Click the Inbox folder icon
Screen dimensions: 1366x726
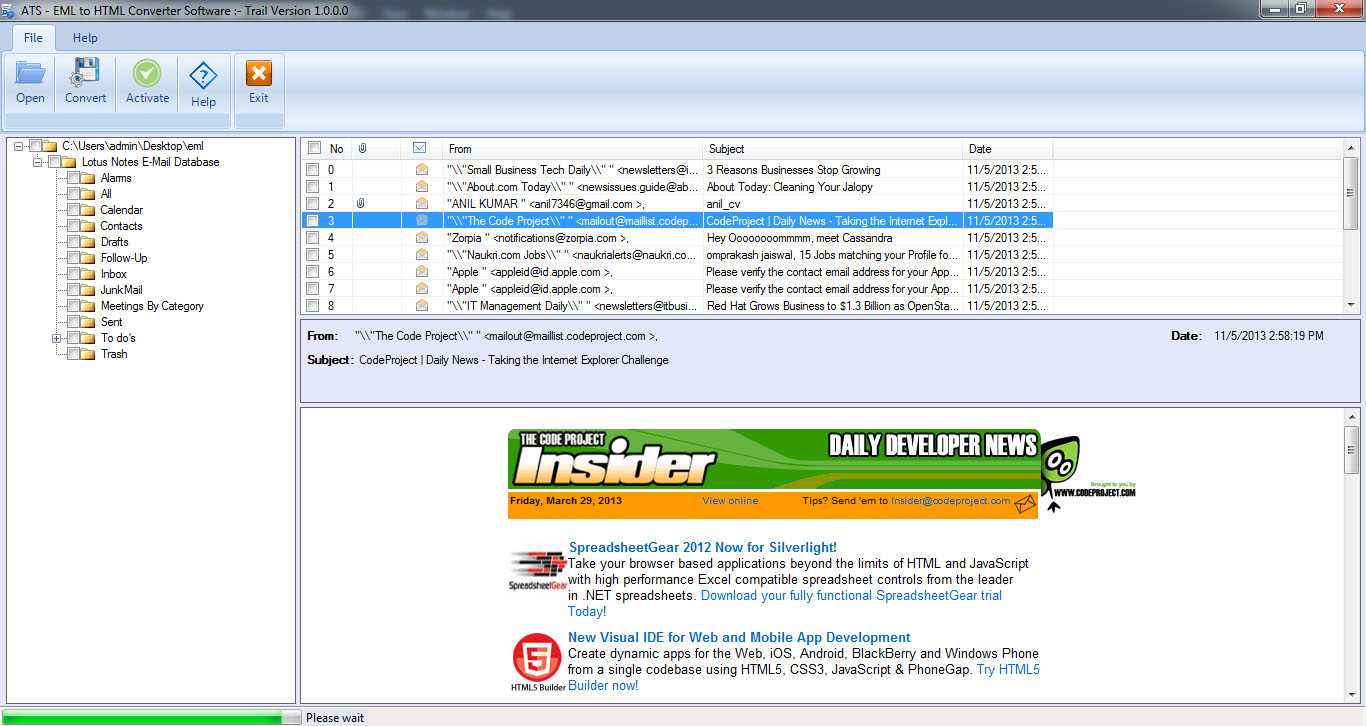[88, 274]
